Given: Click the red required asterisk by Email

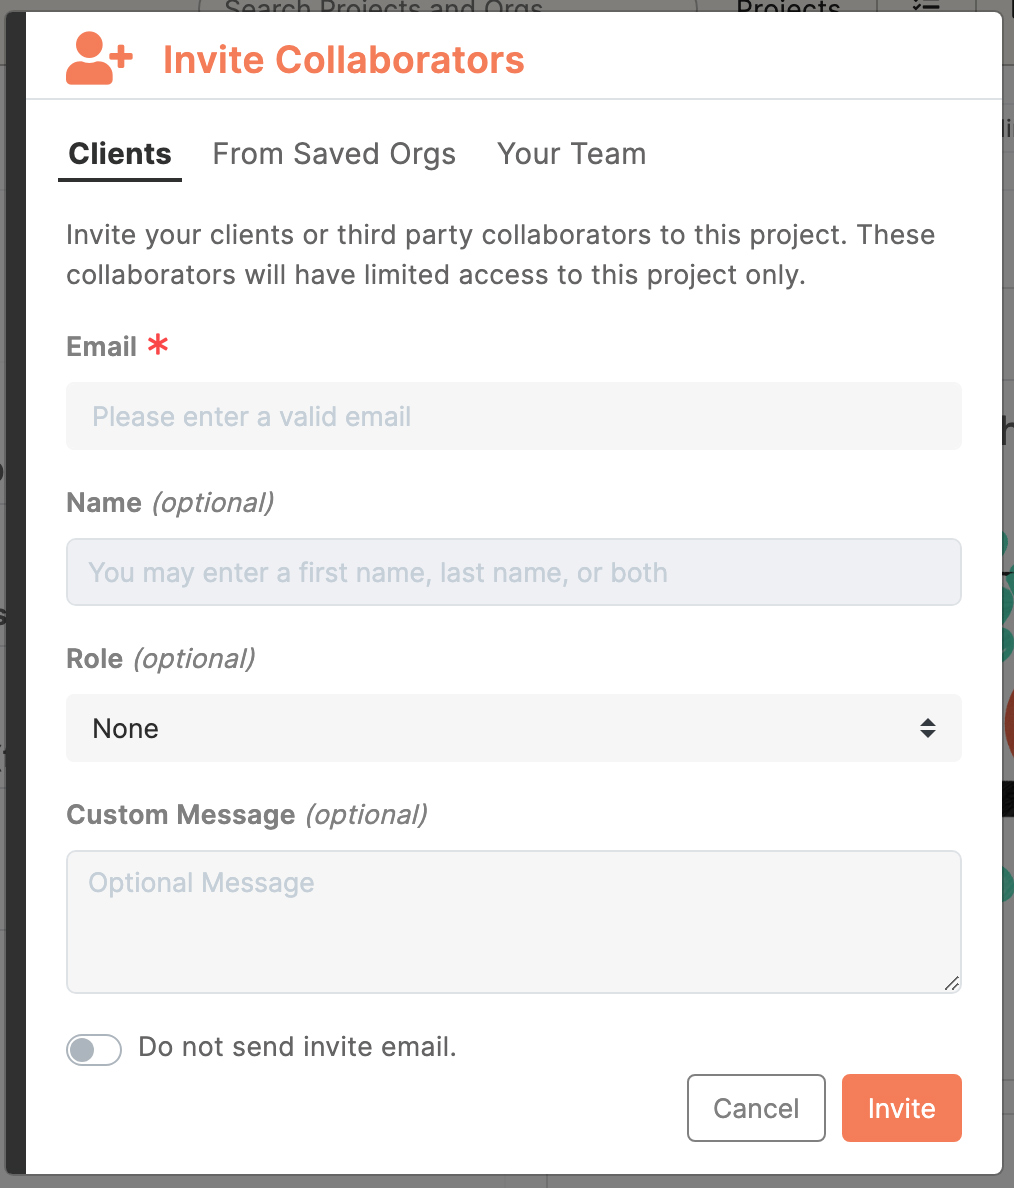Looking at the screenshot, I should pyautogui.click(x=158, y=345).
